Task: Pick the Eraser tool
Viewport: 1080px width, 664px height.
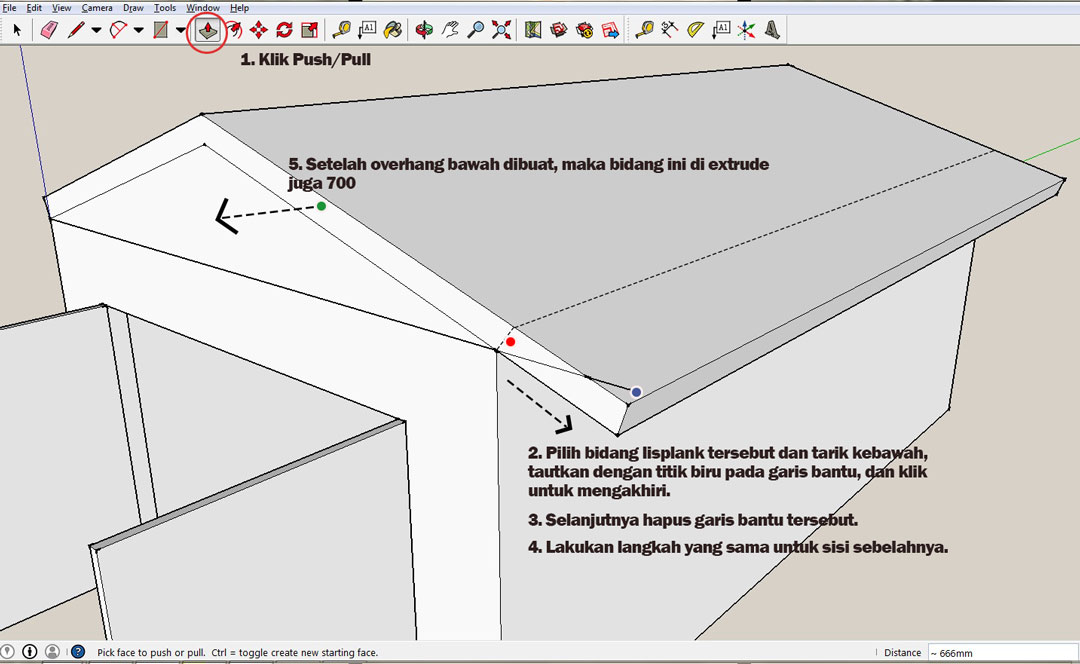Action: pyautogui.click(x=49, y=30)
